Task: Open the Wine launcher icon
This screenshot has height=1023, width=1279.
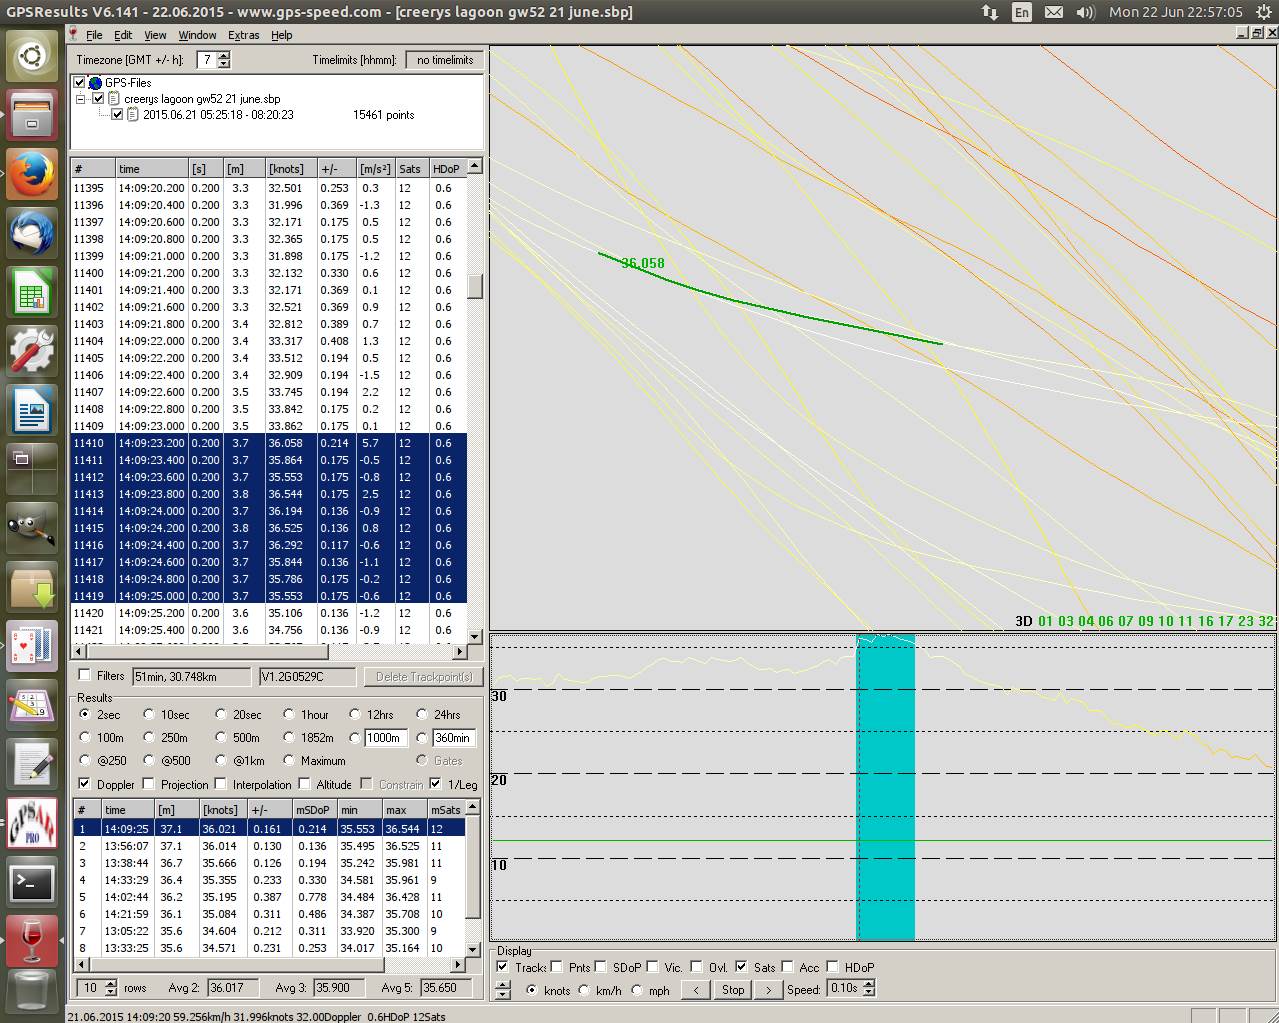Action: pos(32,941)
